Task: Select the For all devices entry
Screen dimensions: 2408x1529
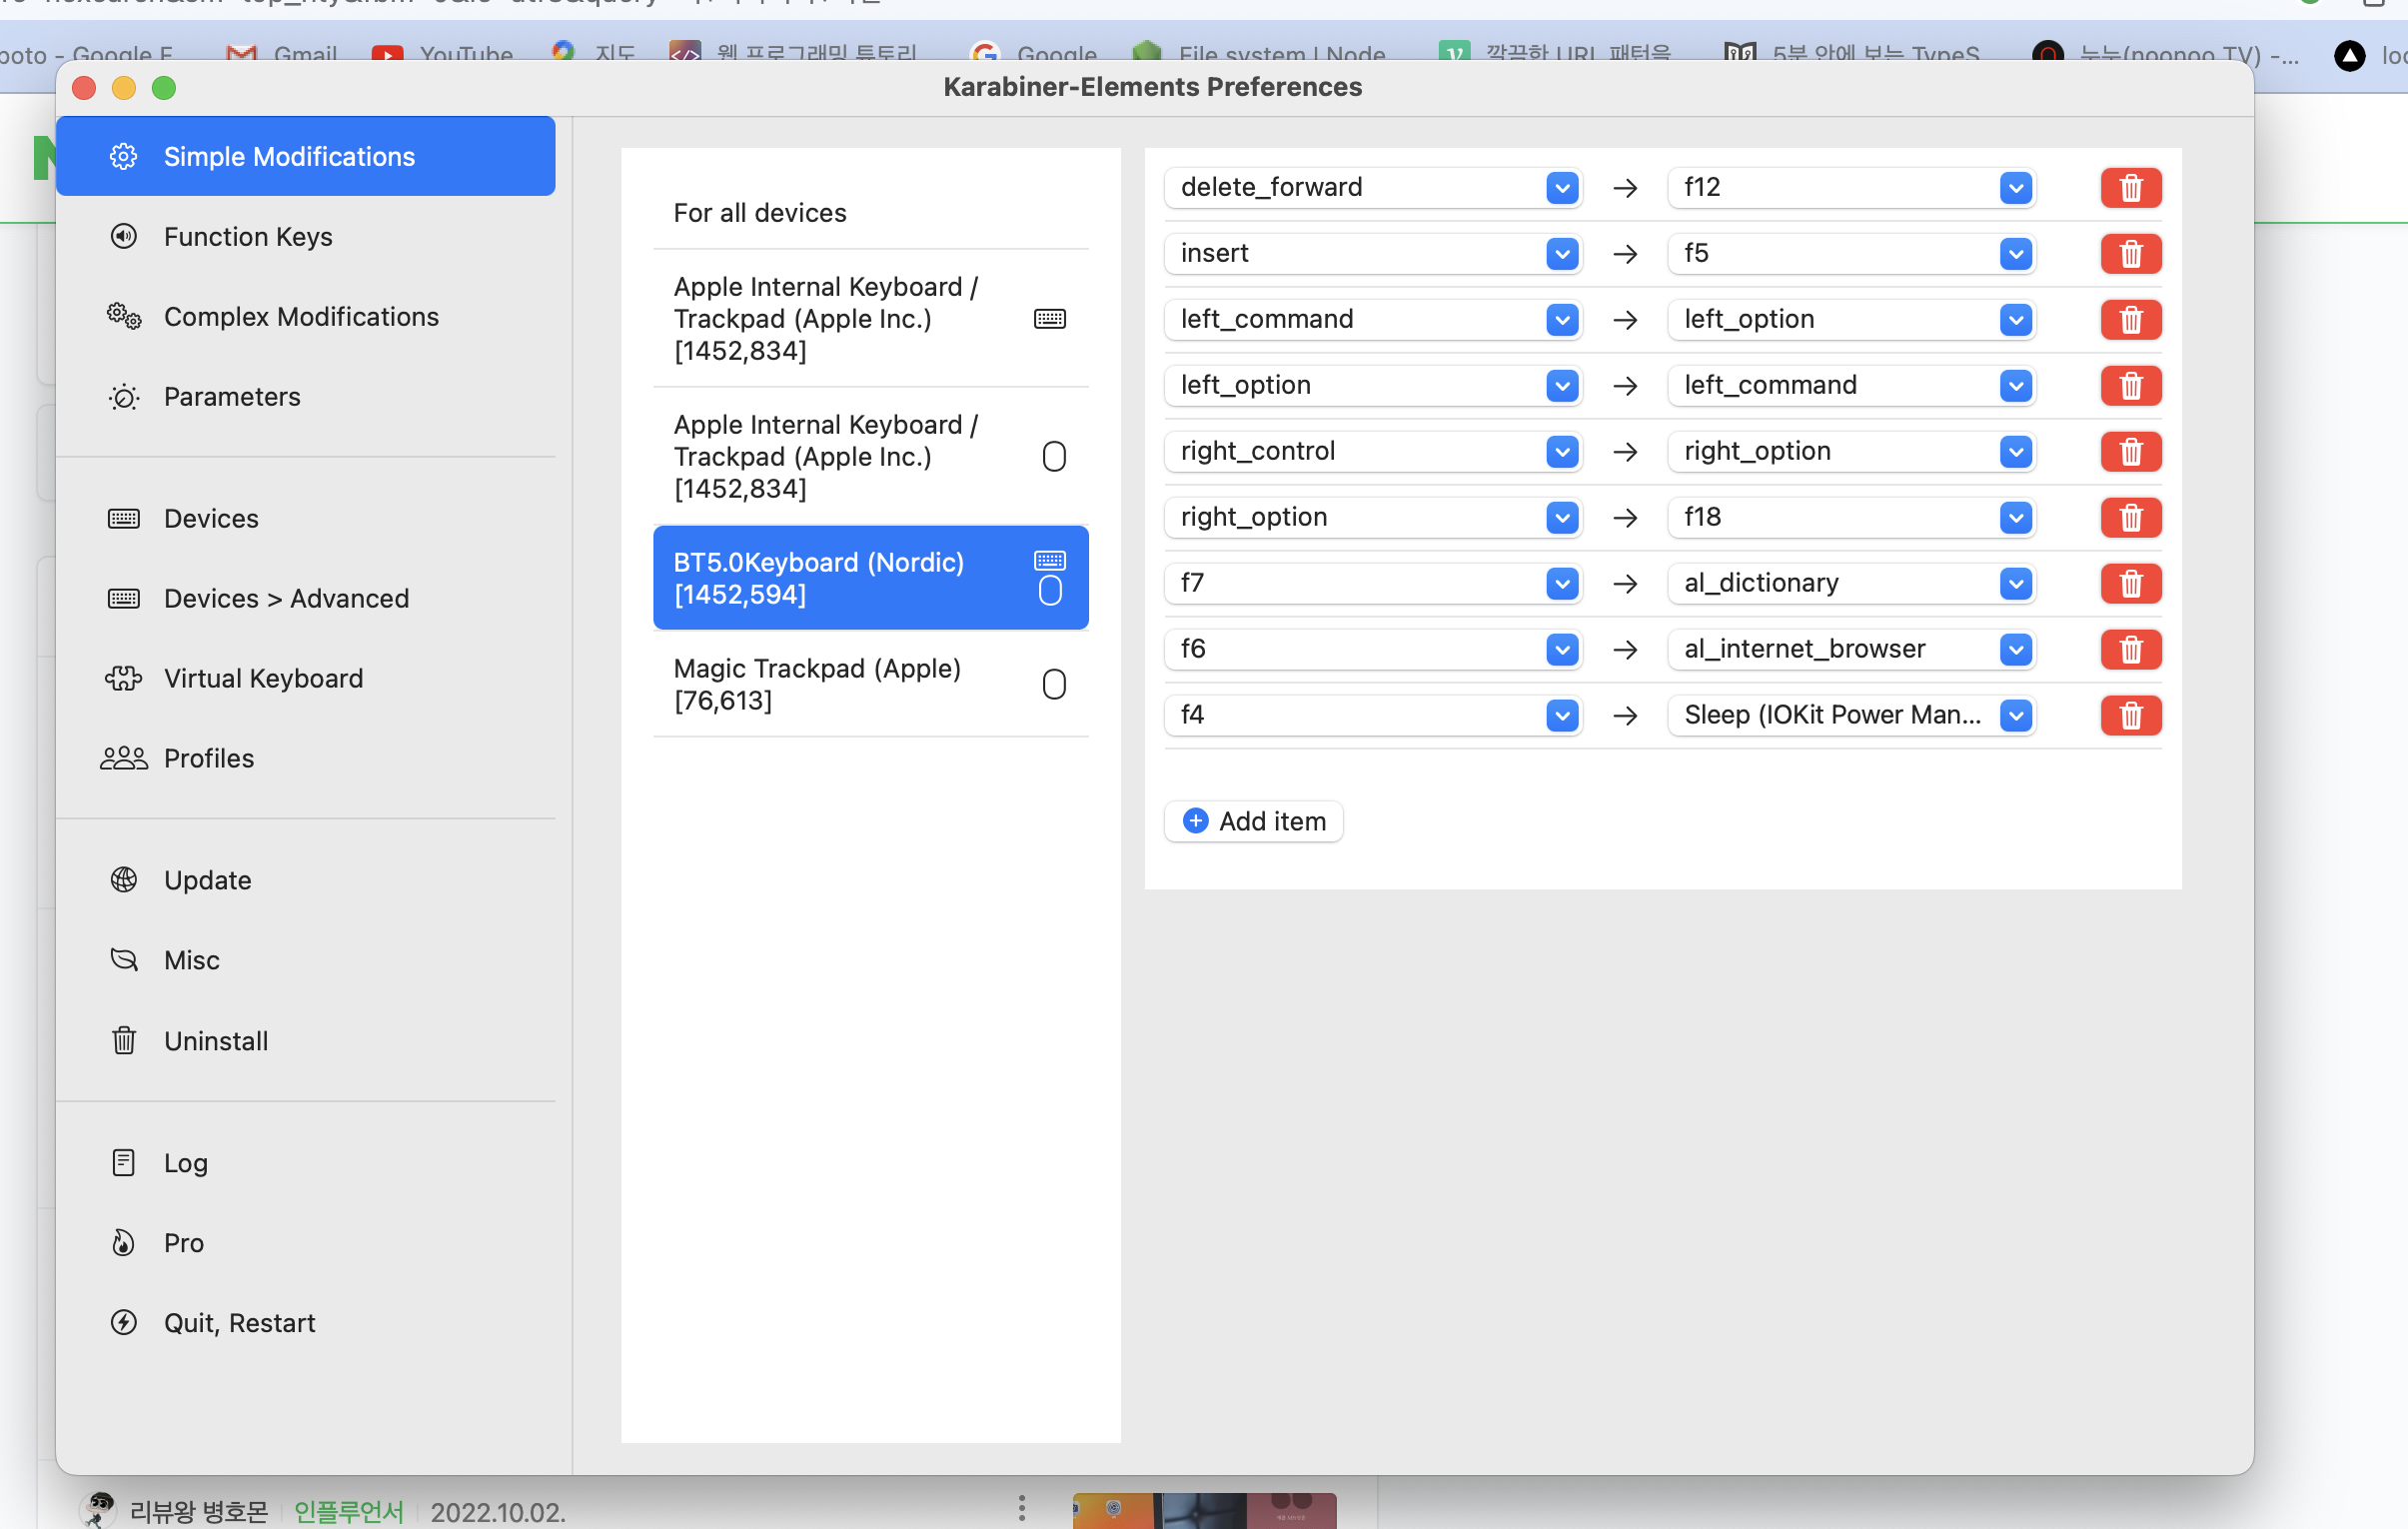Action: coord(870,212)
